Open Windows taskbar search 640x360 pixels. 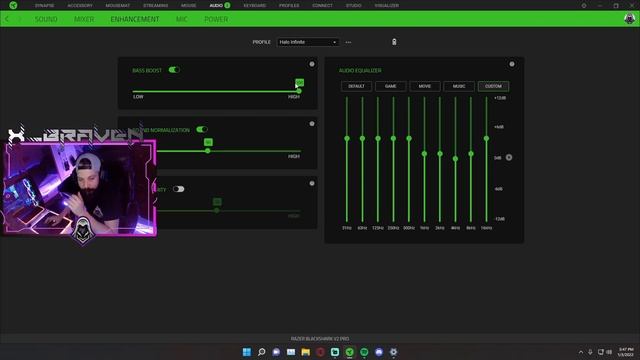(262, 352)
